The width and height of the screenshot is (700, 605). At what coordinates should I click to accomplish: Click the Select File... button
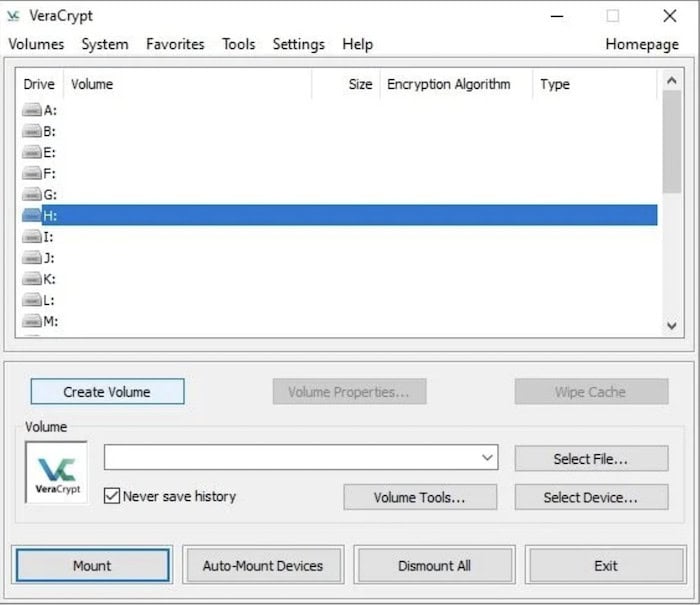tap(591, 459)
